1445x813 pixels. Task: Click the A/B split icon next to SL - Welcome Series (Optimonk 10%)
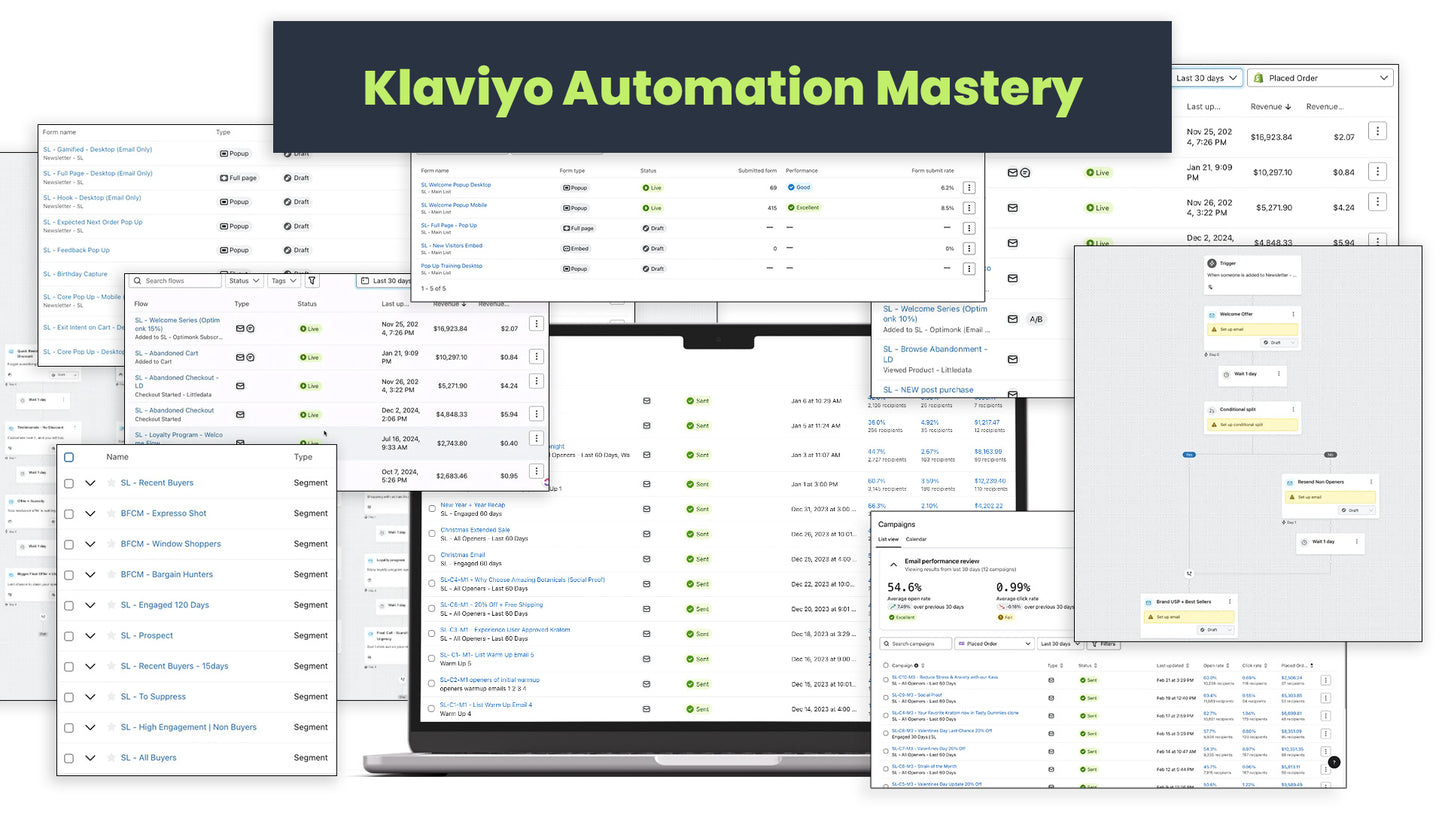coord(1037,318)
